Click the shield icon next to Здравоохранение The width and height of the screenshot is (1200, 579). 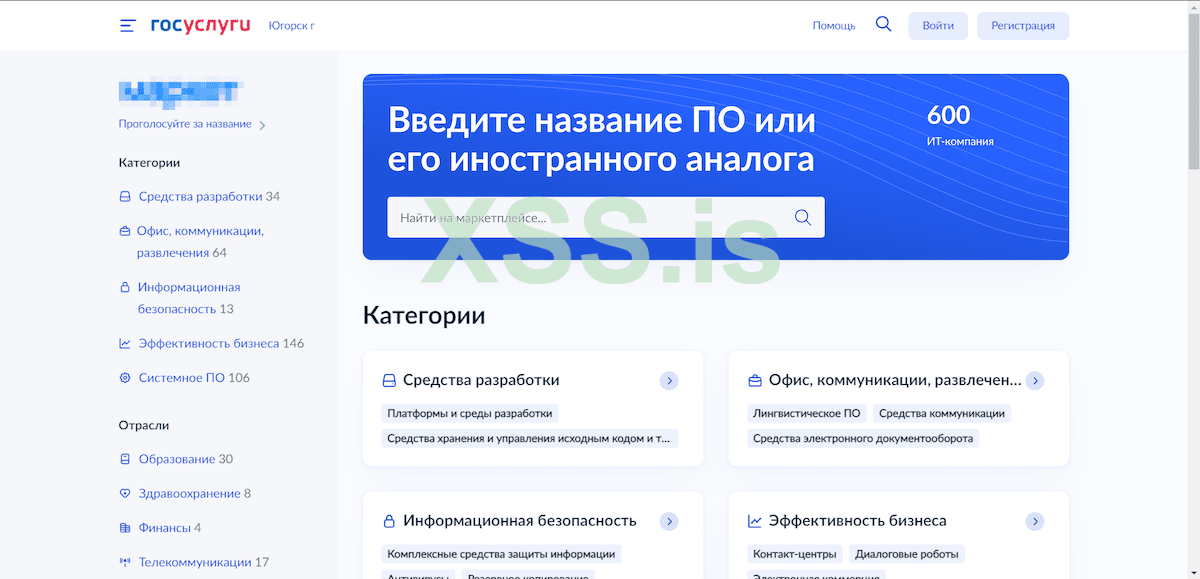coord(124,493)
